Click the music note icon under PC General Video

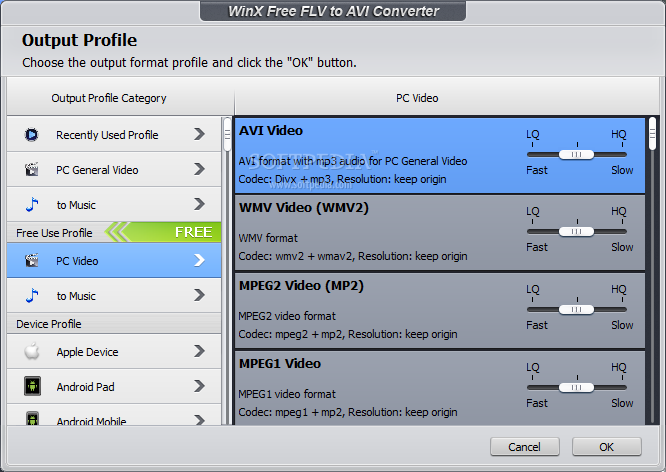32,204
